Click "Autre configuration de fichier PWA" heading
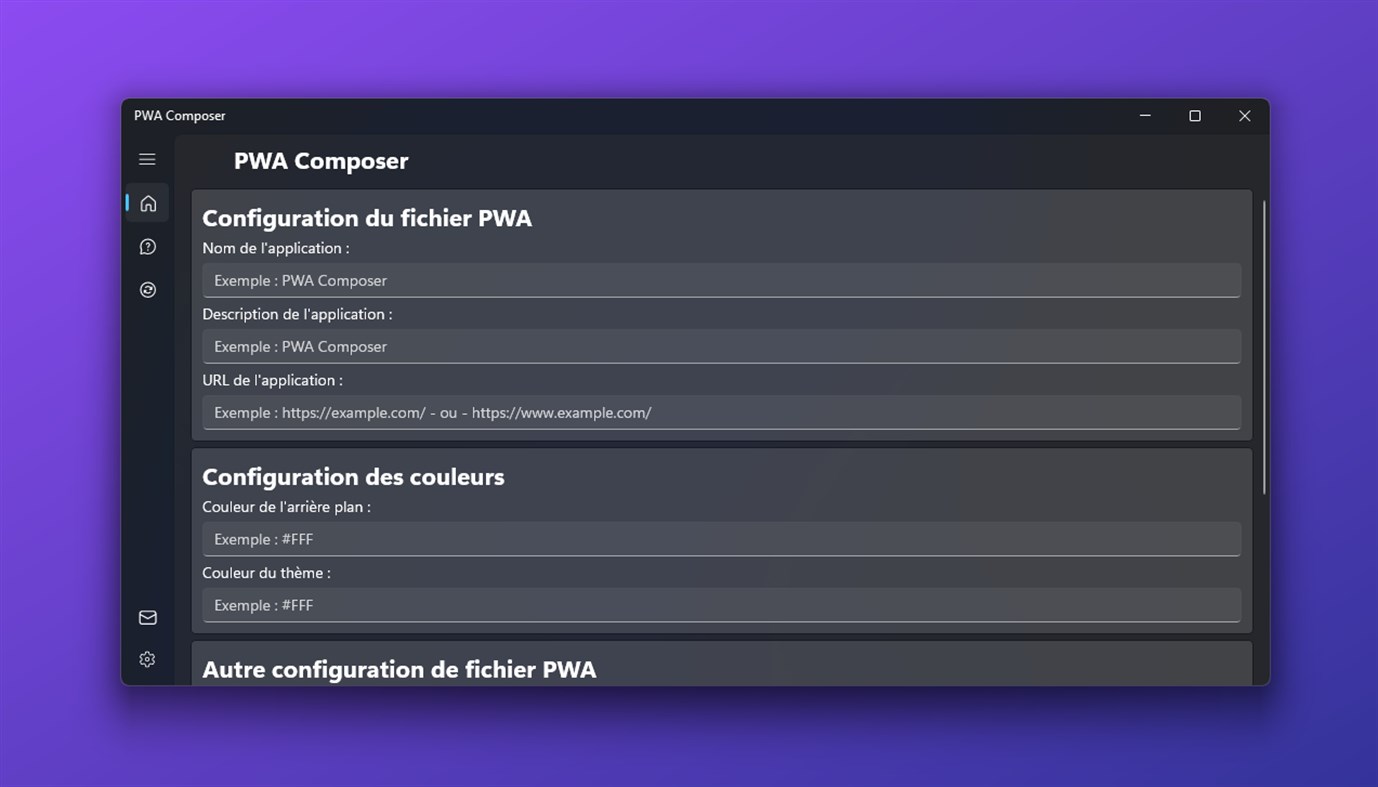Screen dimensions: 1378x787 point(399,669)
